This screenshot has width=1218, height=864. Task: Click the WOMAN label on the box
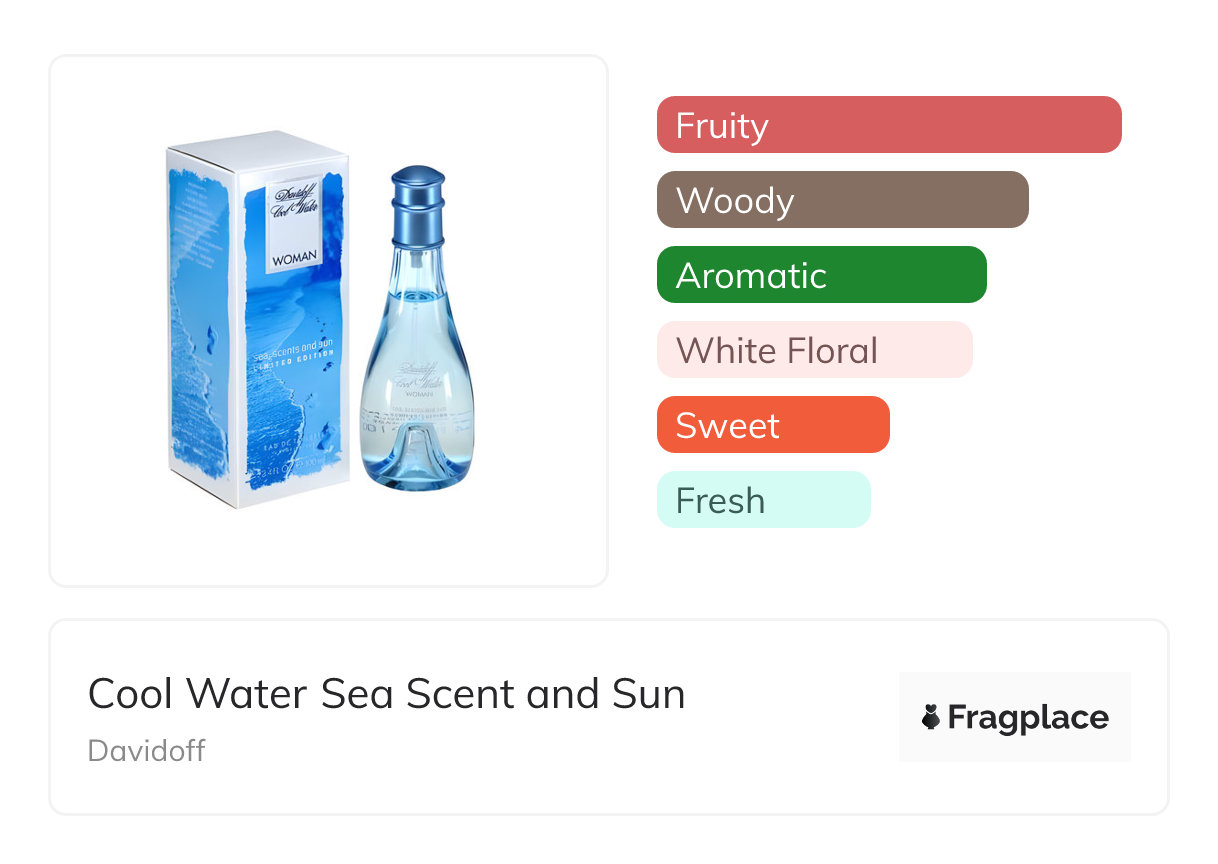coord(294,257)
